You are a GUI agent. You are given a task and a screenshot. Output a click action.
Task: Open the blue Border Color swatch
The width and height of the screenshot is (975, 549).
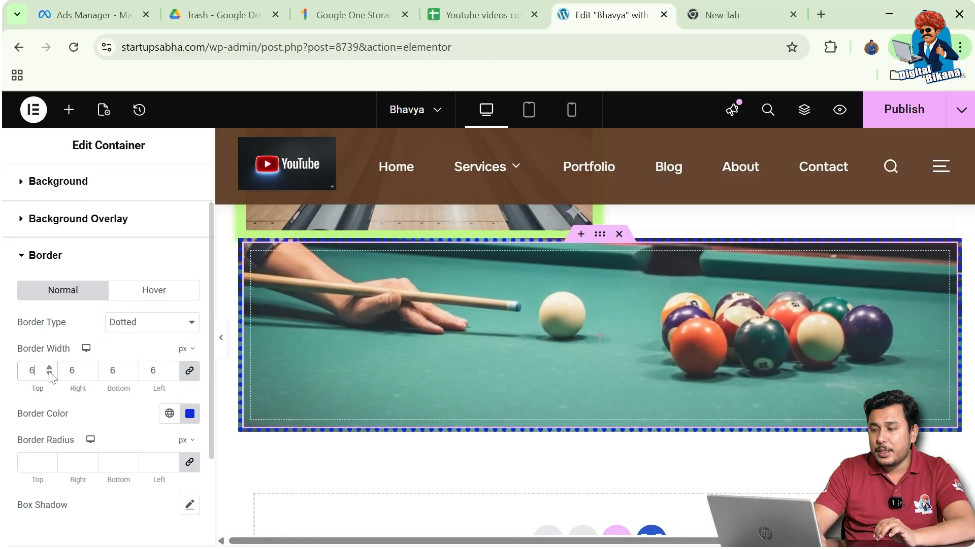(x=189, y=413)
